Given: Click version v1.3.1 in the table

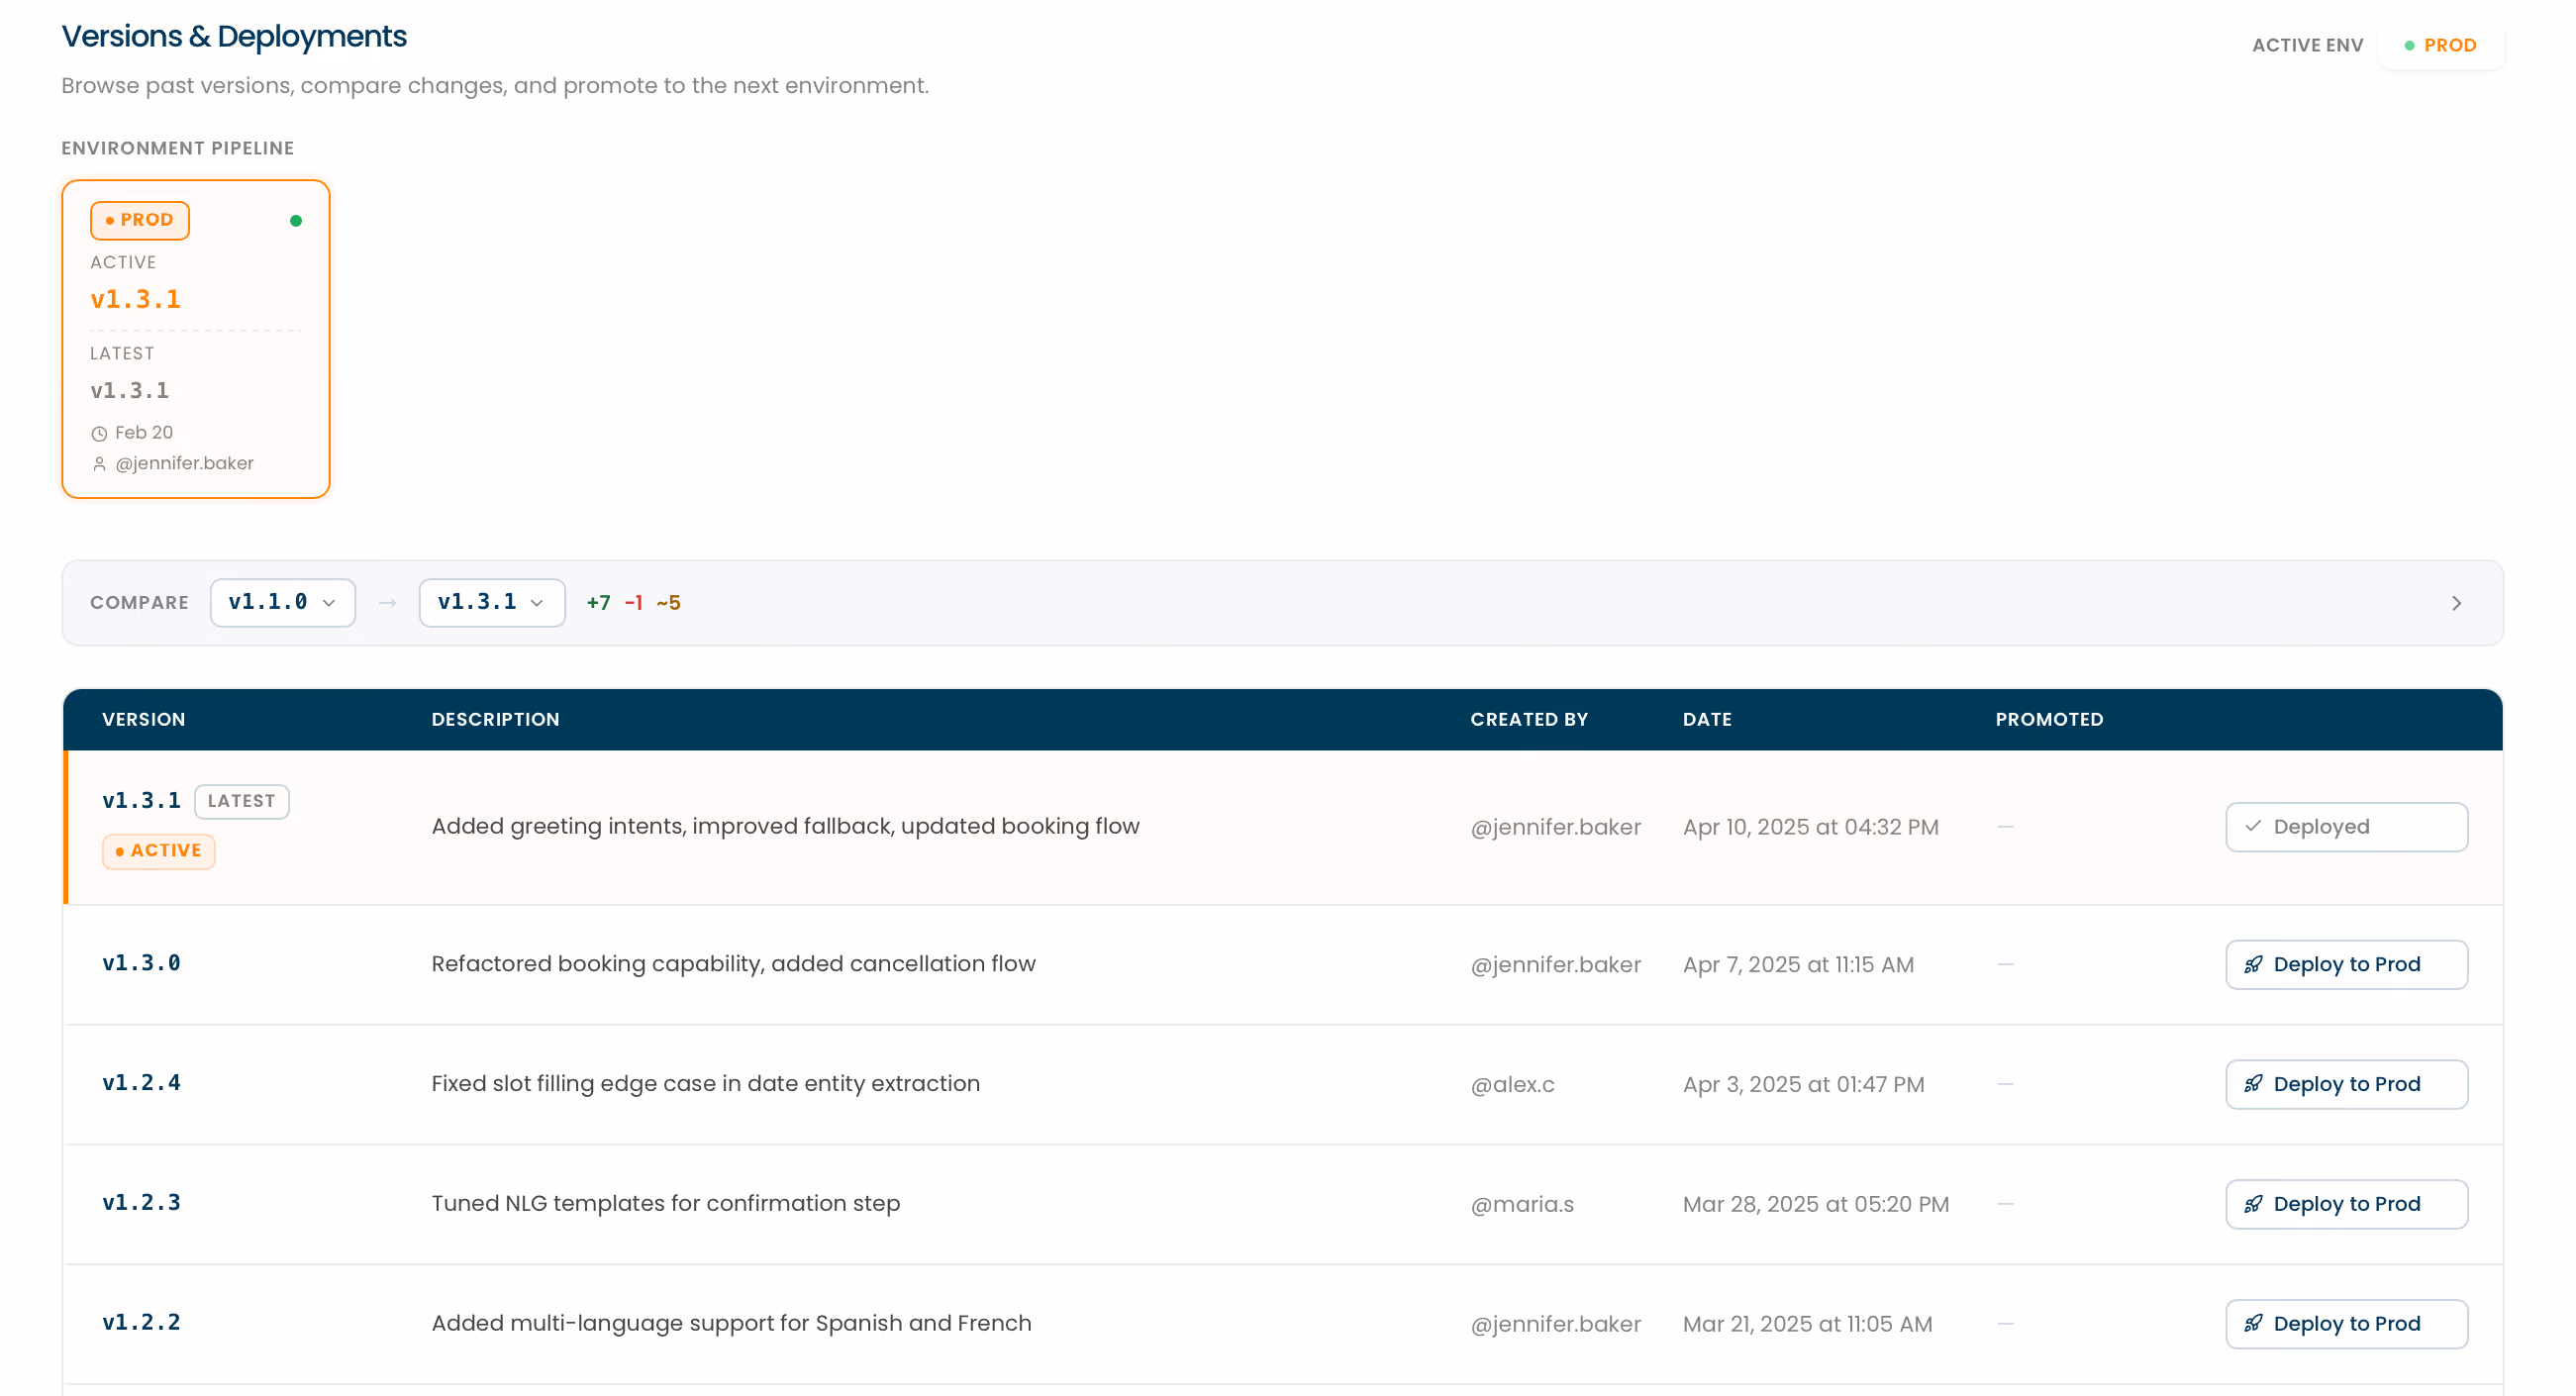Looking at the screenshot, I should click(141, 801).
